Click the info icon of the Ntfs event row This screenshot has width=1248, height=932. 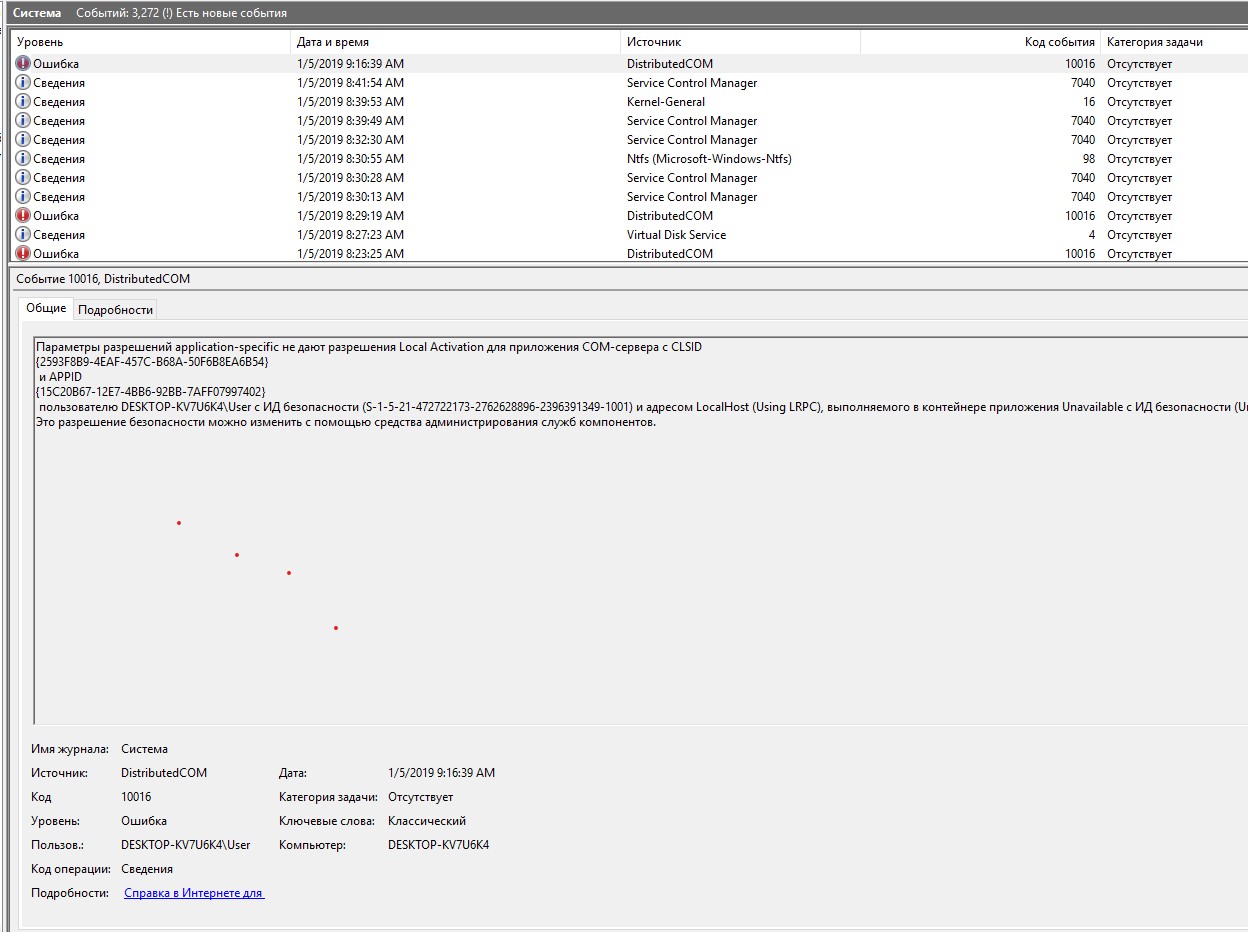[23, 159]
